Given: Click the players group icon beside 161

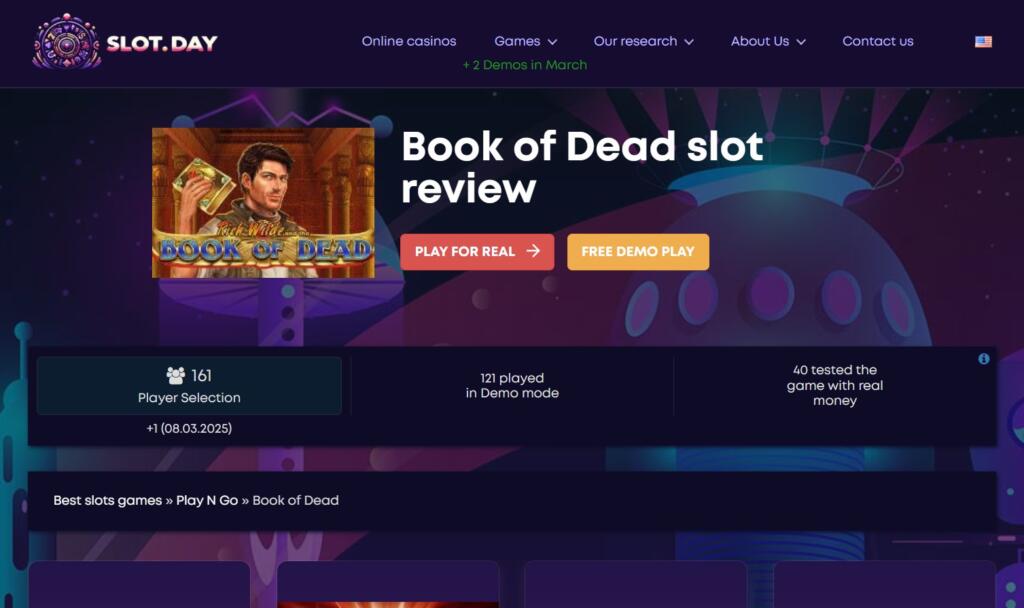Looking at the screenshot, I should click(176, 376).
